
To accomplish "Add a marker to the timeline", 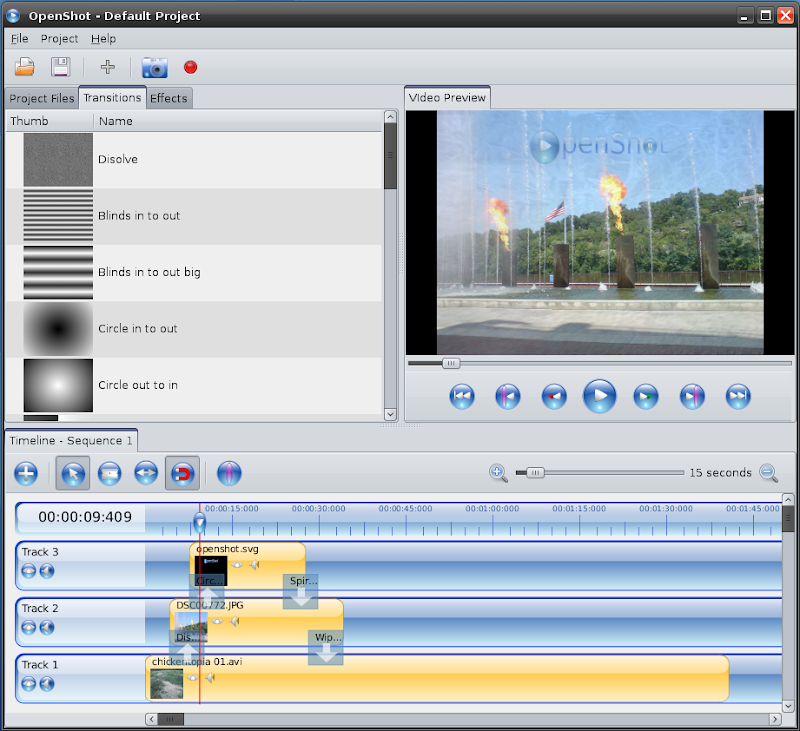I will pyautogui.click(x=229, y=473).
